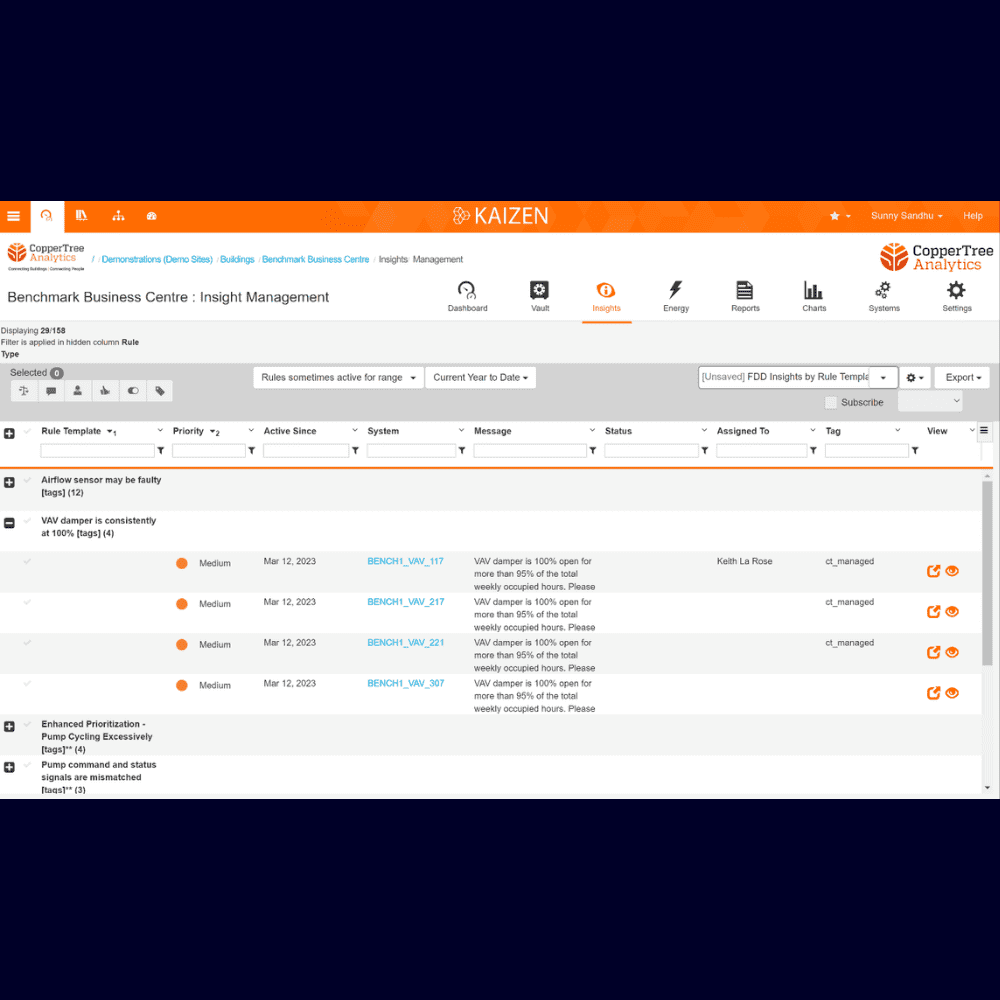Open the Export dropdown
The width and height of the screenshot is (1000, 1000).
[x=962, y=378]
